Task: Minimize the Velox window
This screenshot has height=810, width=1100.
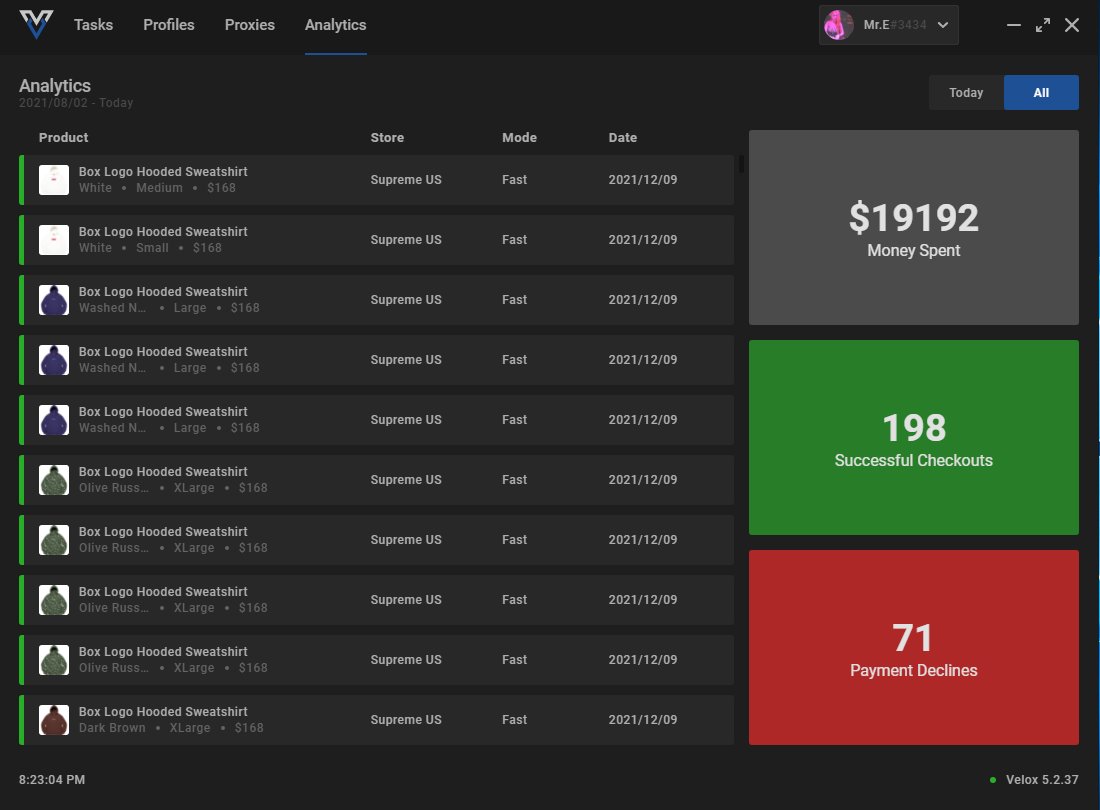Action: coord(1014,25)
